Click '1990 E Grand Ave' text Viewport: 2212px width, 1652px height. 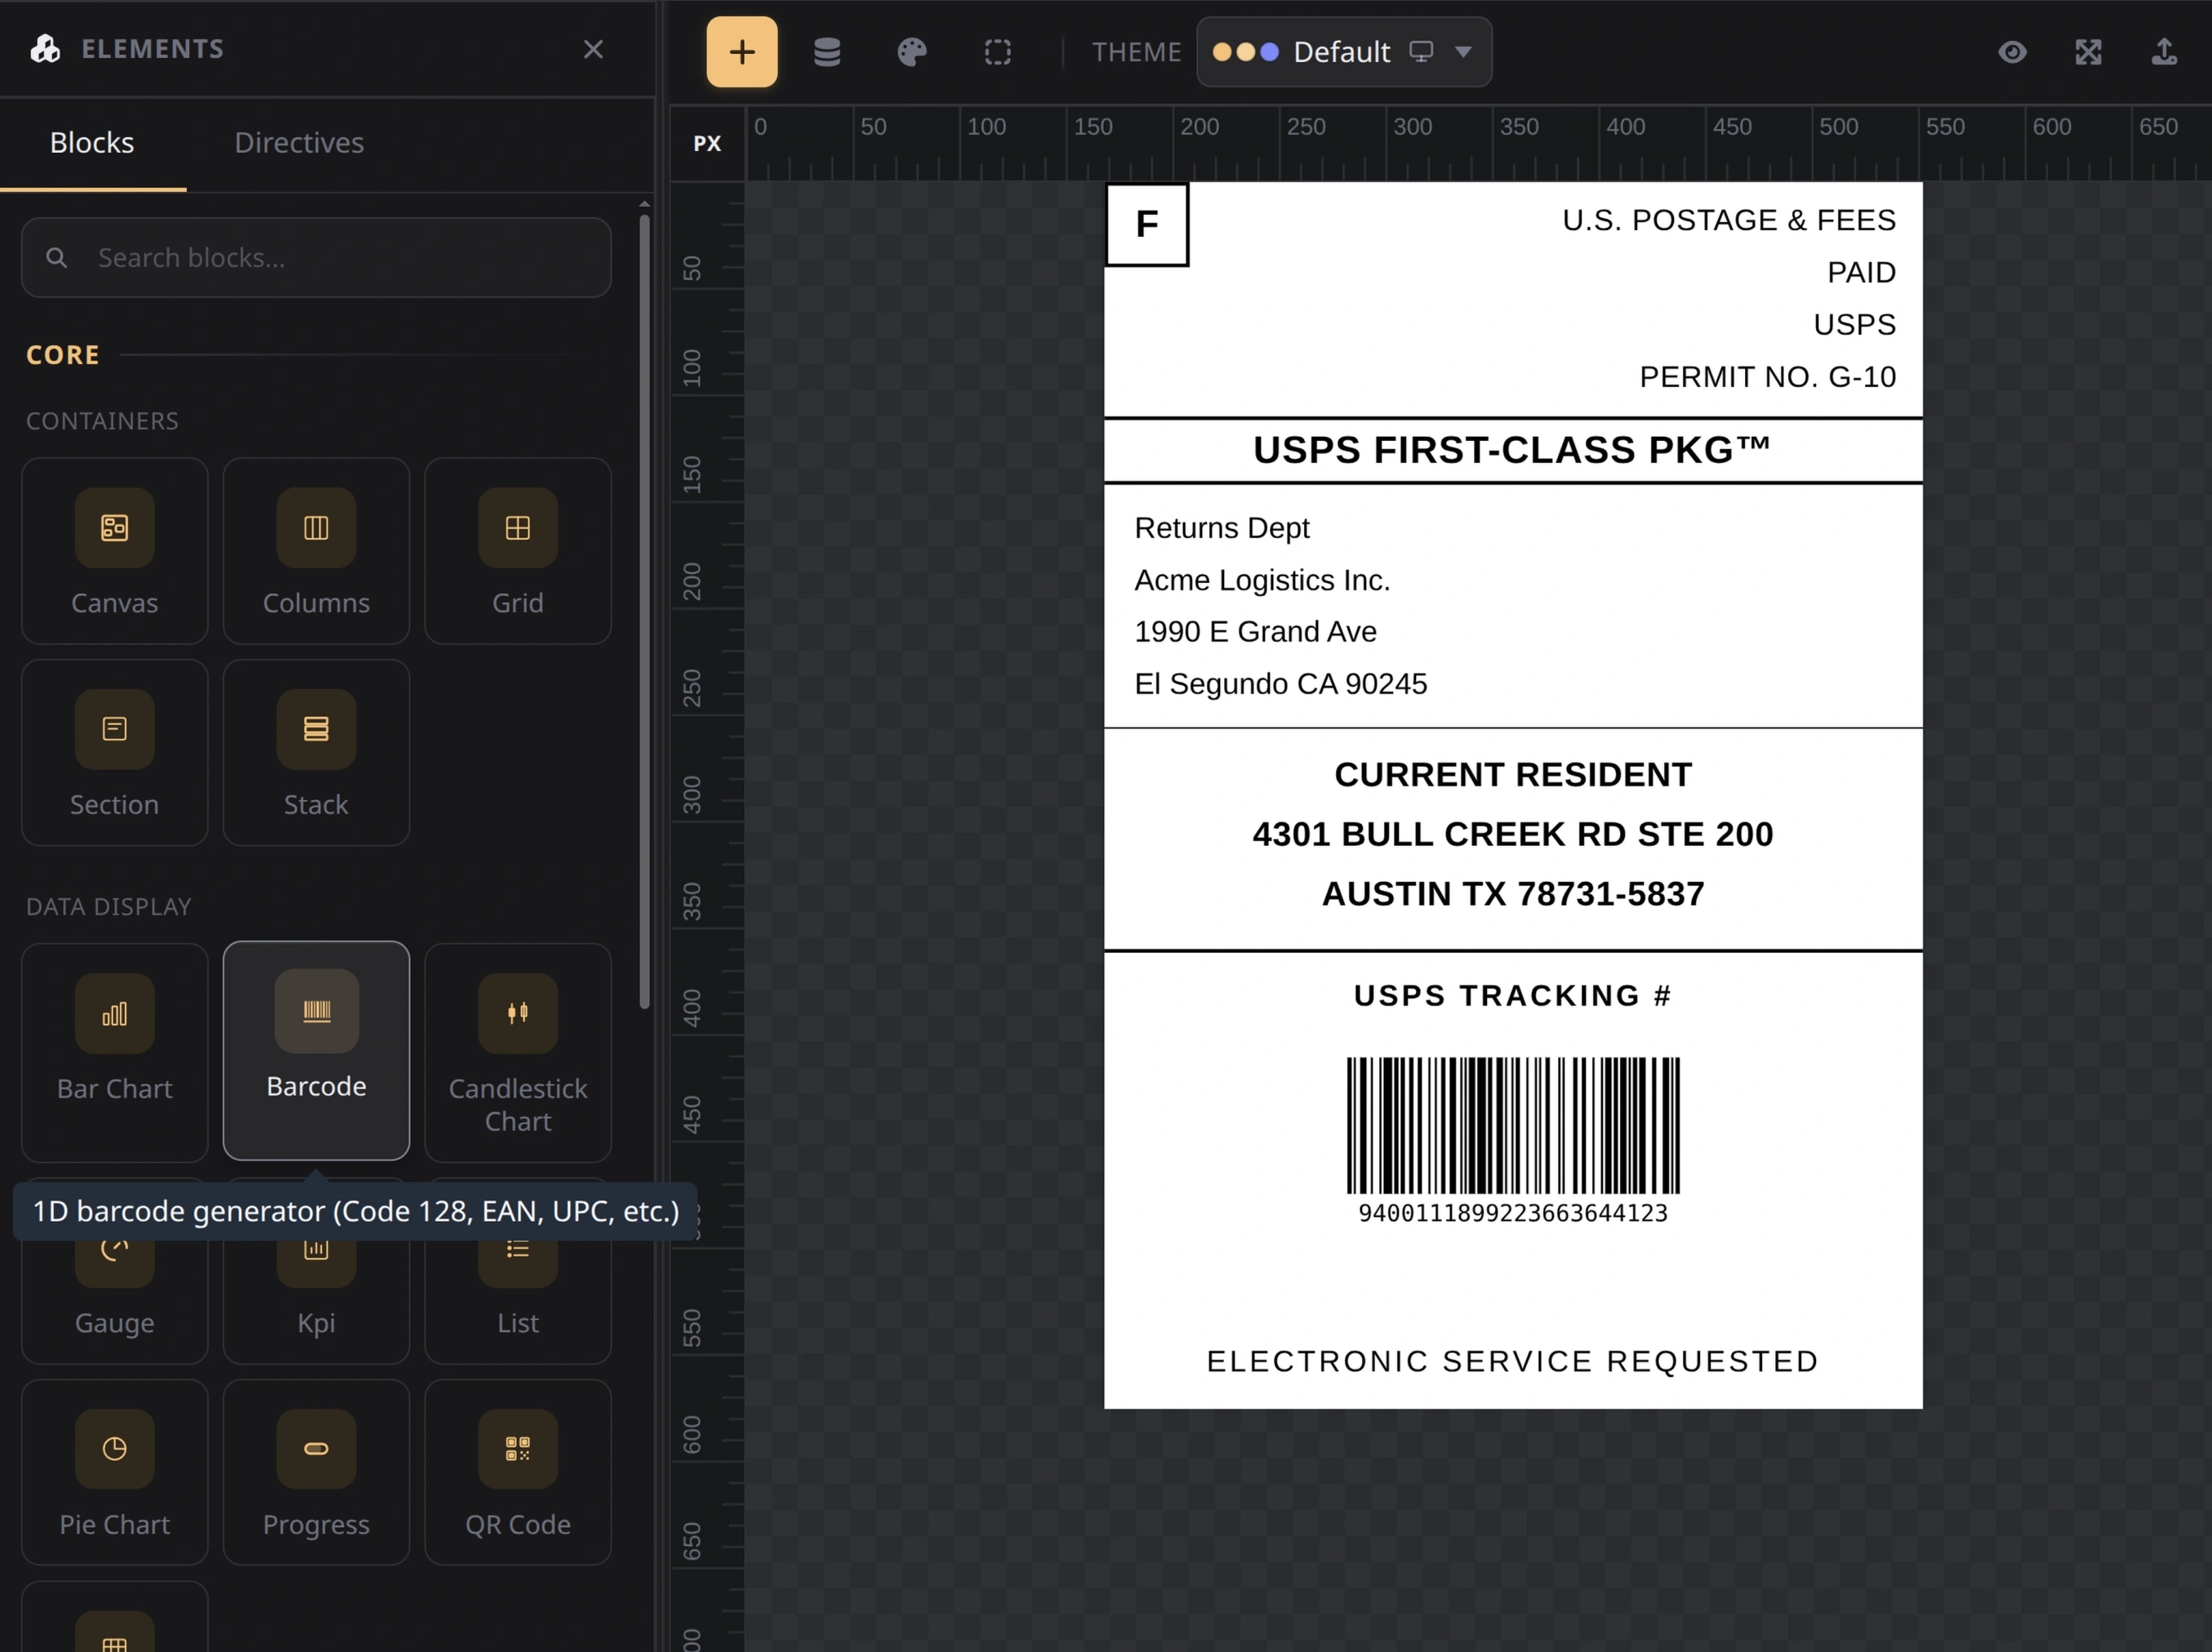tap(1255, 632)
